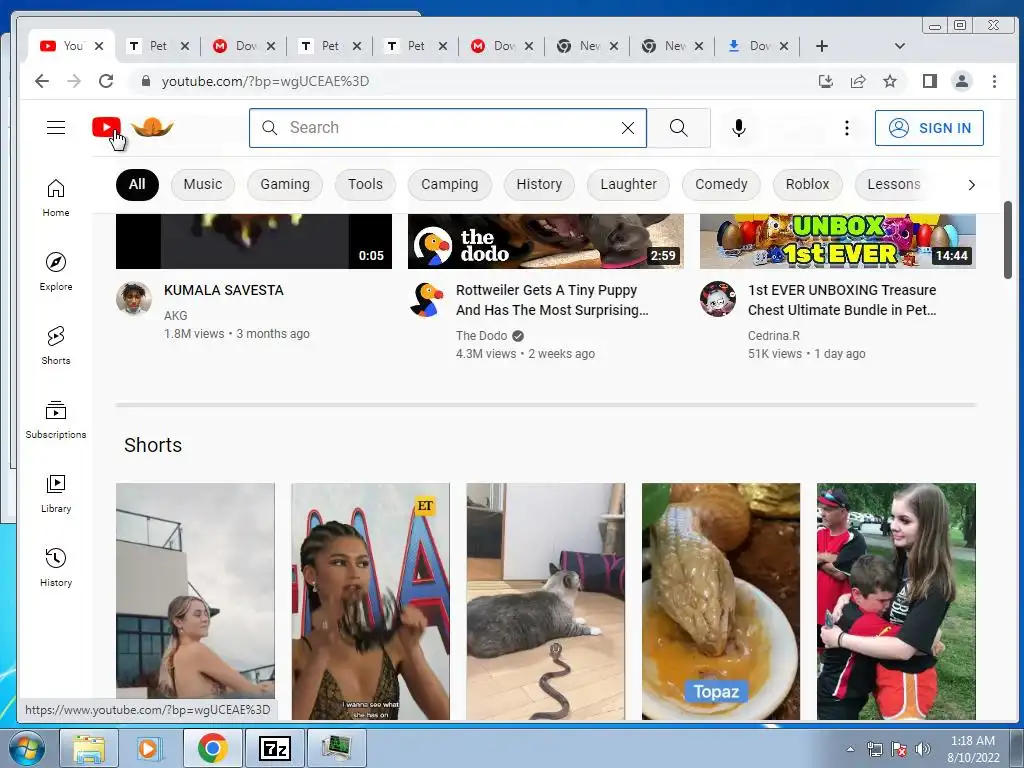Open AKG channel avatar

pos(134,299)
